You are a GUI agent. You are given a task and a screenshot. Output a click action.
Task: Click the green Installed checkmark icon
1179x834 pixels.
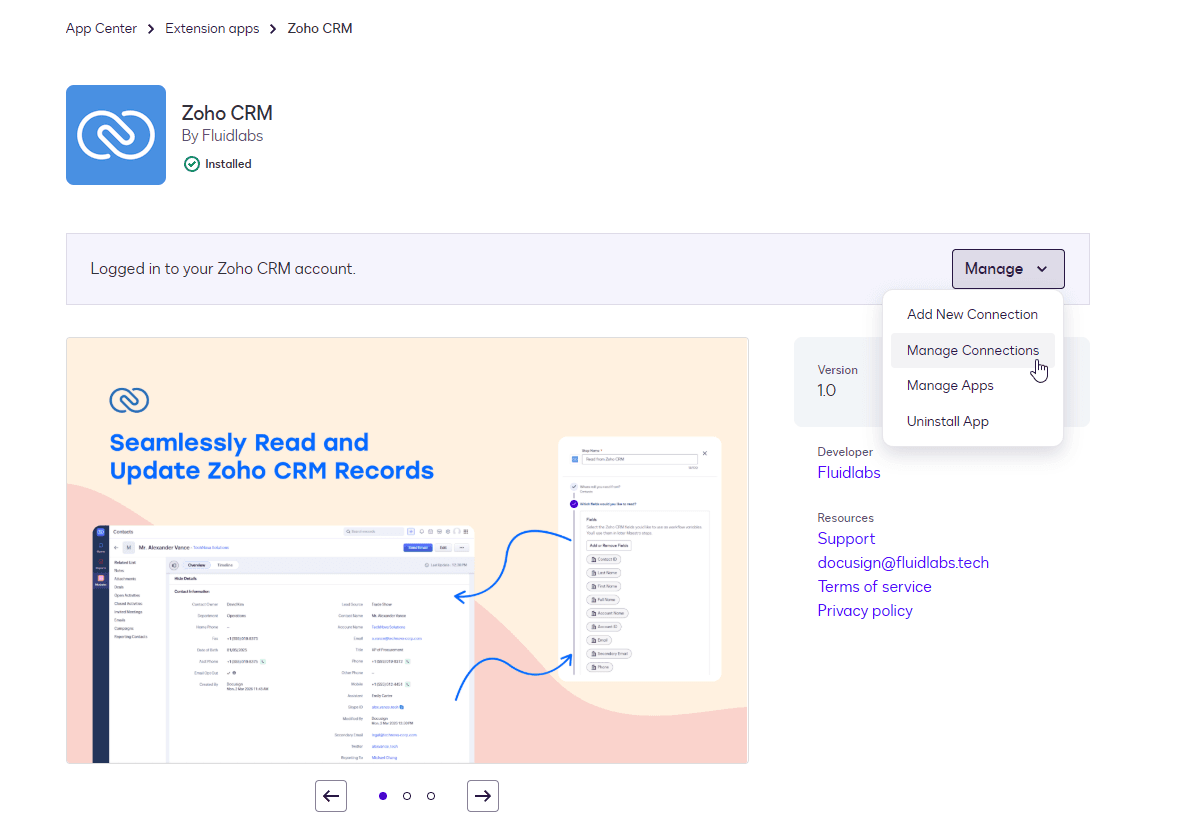[192, 164]
